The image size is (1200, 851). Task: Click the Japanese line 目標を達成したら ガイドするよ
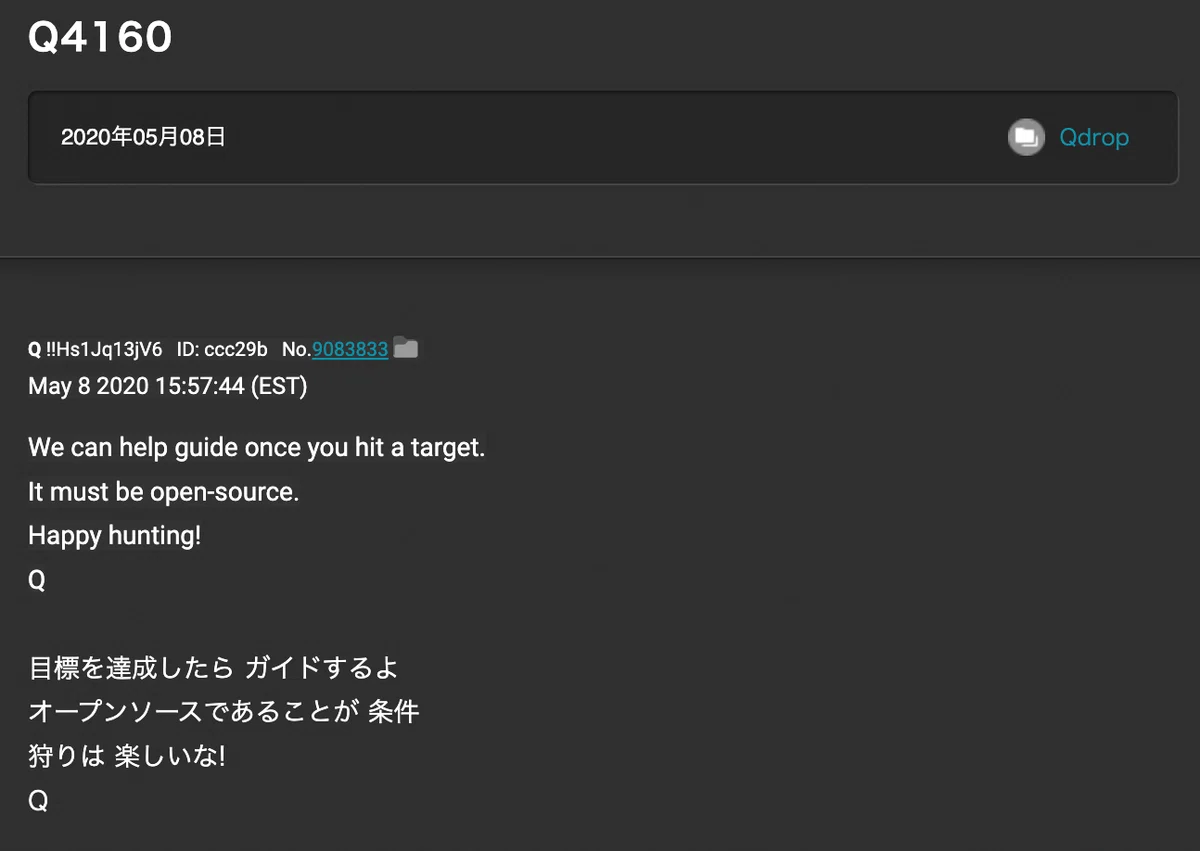pos(214,668)
